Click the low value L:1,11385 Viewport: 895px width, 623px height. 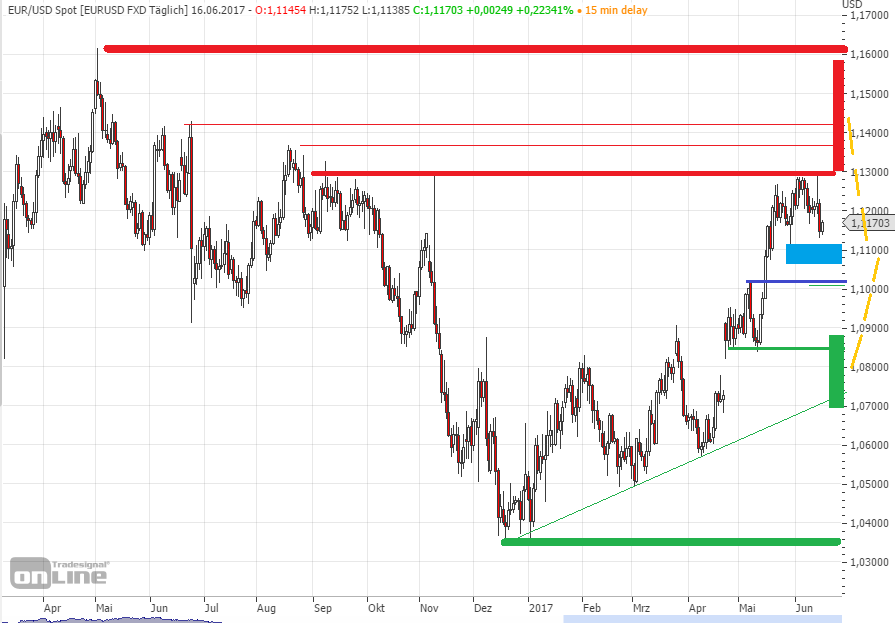click(x=385, y=10)
